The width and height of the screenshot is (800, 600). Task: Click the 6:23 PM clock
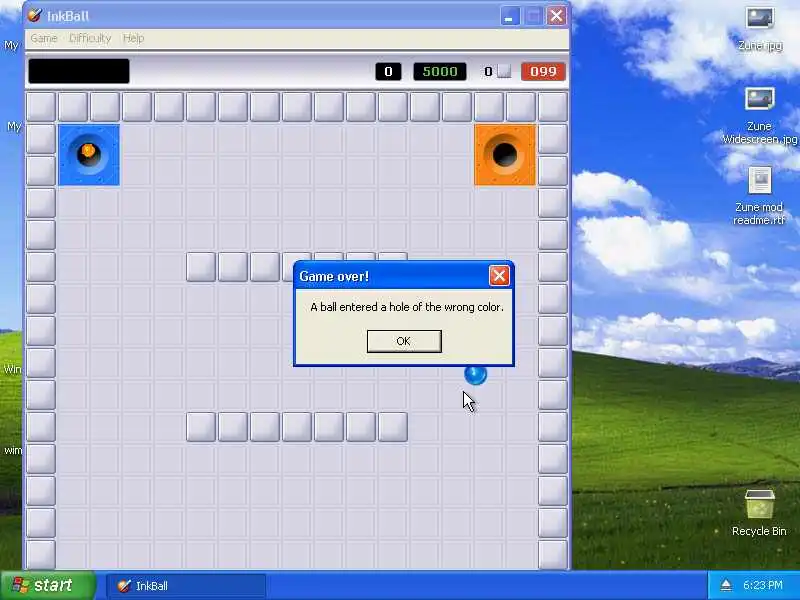pyautogui.click(x=763, y=585)
